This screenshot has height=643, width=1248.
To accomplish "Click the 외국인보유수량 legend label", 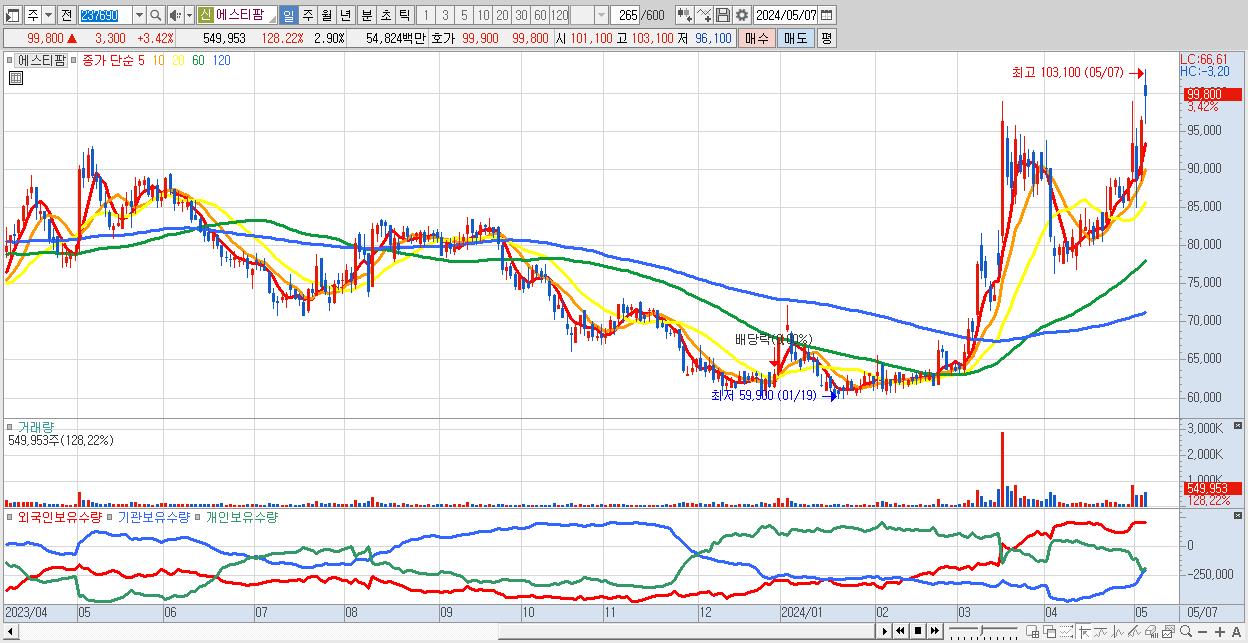I will click(59, 517).
